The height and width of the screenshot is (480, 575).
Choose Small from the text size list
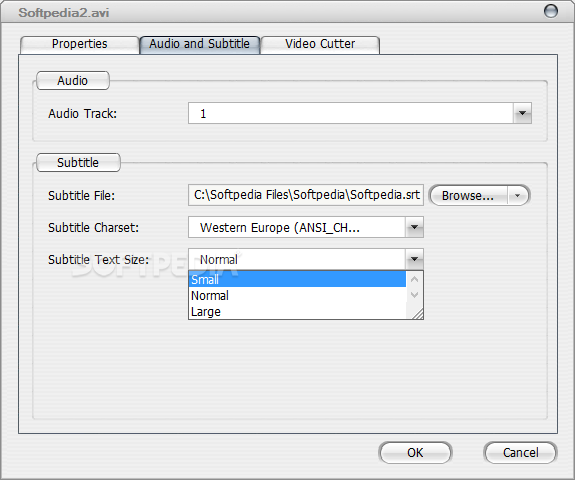tap(297, 279)
